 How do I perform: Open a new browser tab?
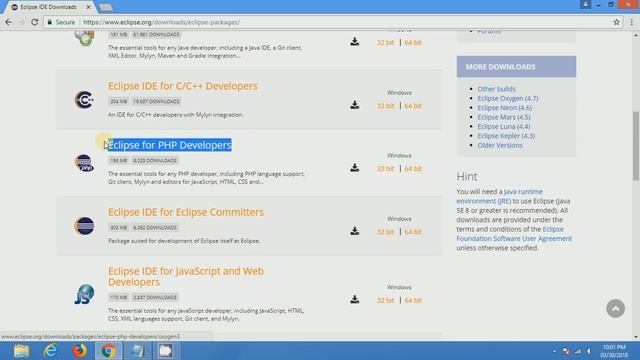click(106, 7)
